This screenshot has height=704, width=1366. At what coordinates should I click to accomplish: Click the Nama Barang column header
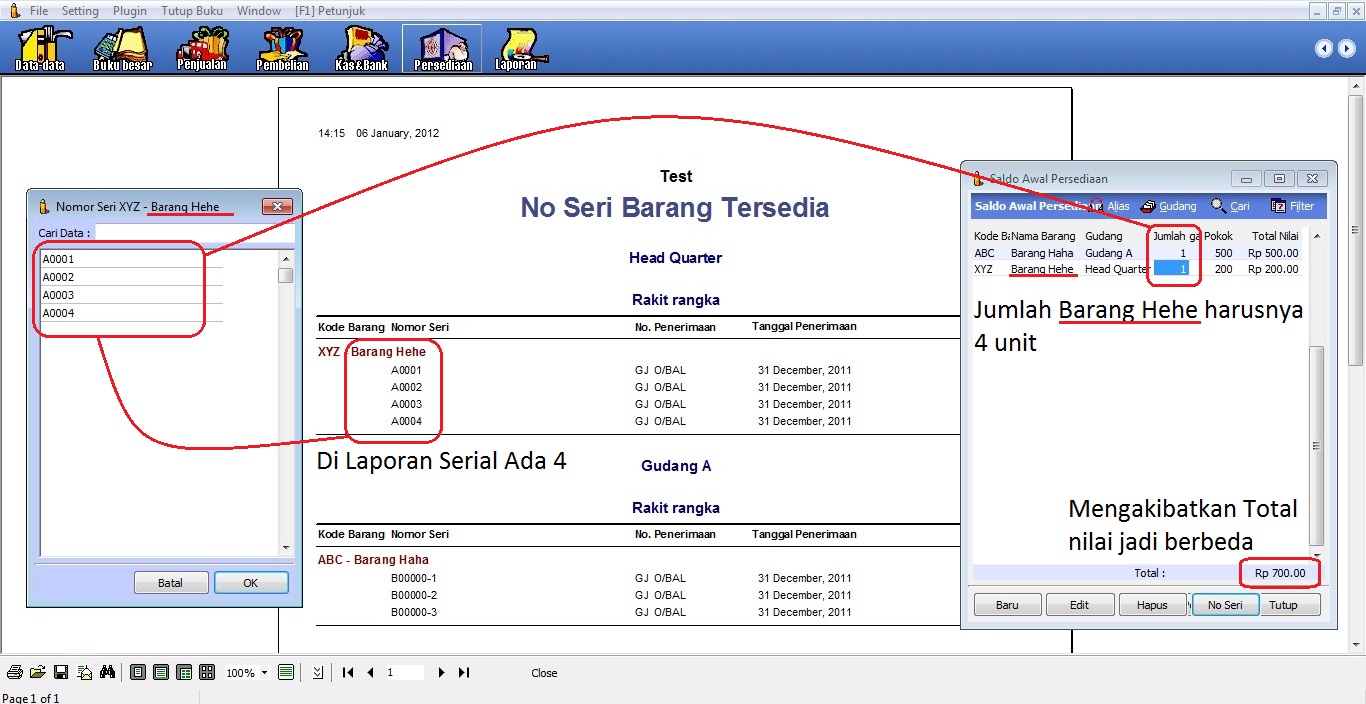click(1043, 236)
